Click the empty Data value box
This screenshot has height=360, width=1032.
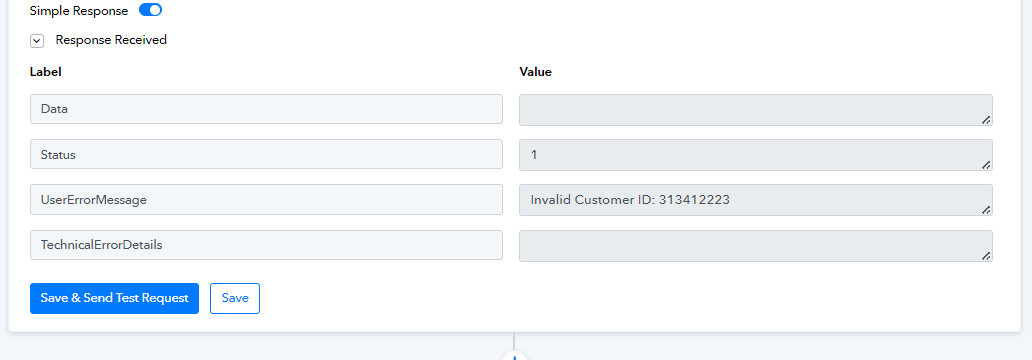pyautogui.click(x=756, y=110)
